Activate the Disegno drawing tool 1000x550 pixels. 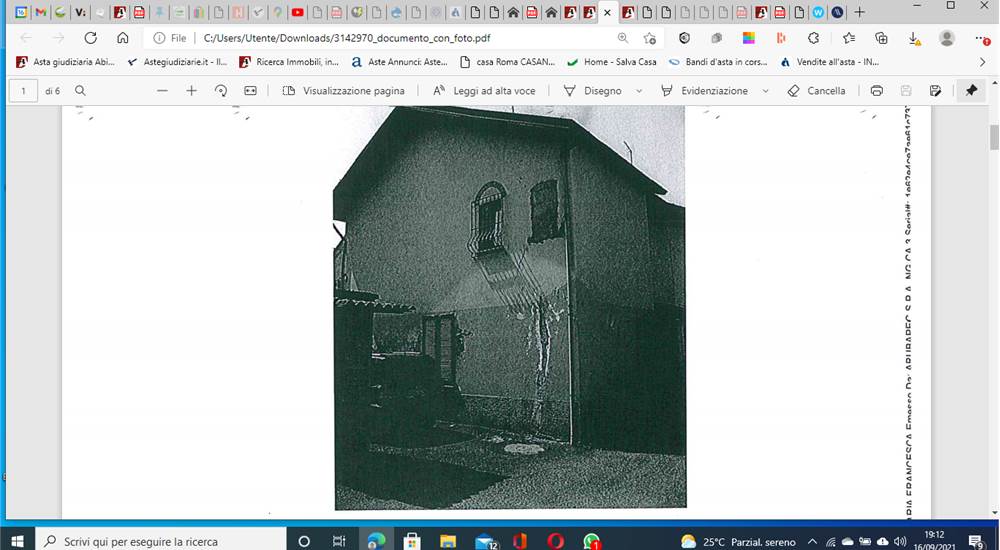pyautogui.click(x=592, y=91)
